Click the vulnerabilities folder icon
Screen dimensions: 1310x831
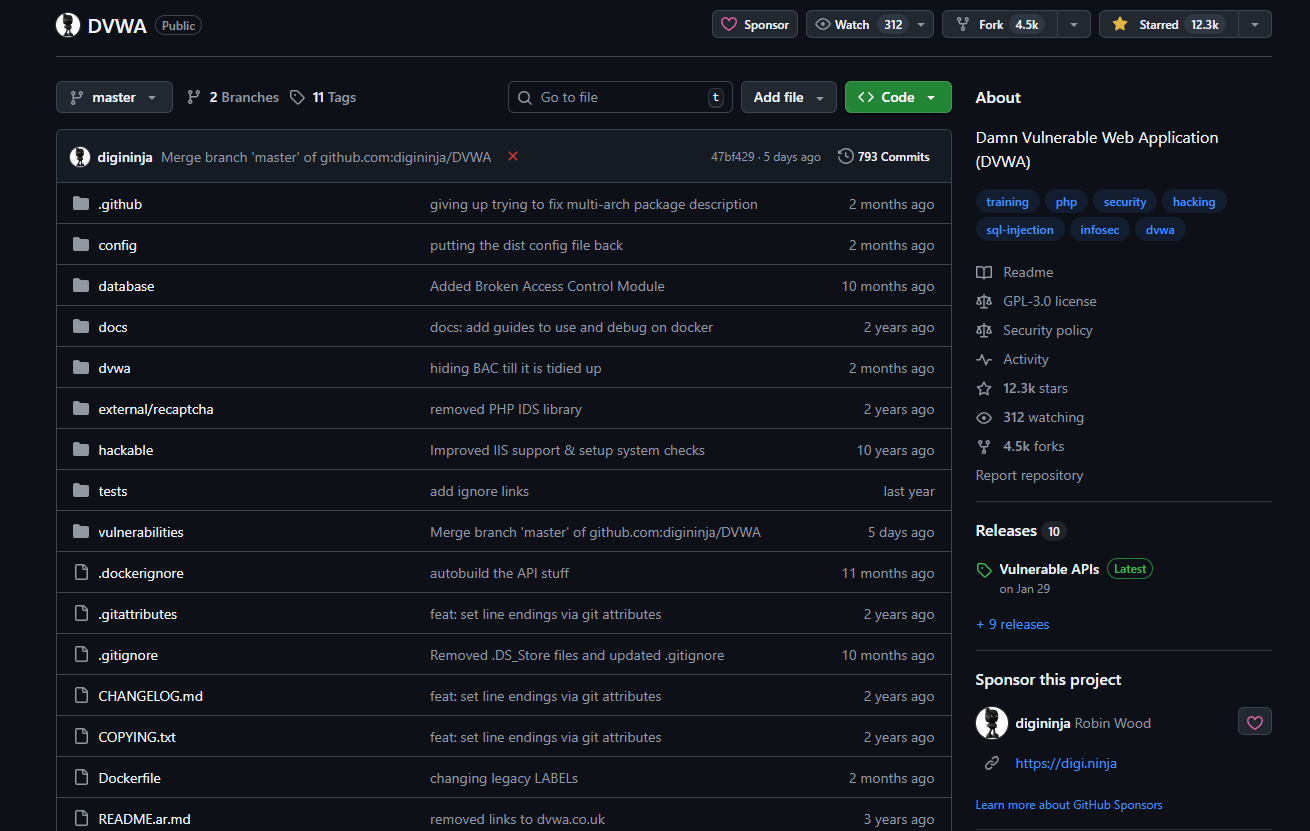point(81,532)
